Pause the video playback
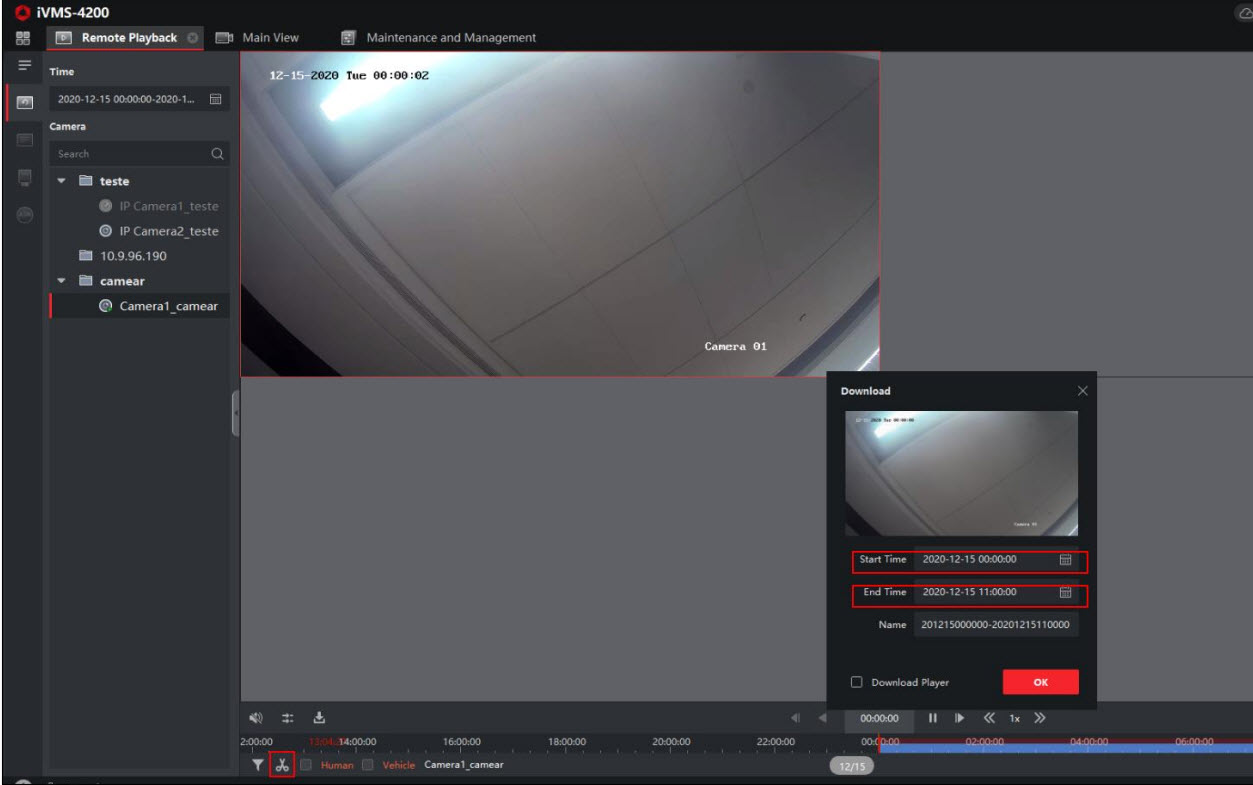The height and width of the screenshot is (785, 1253). click(x=932, y=718)
